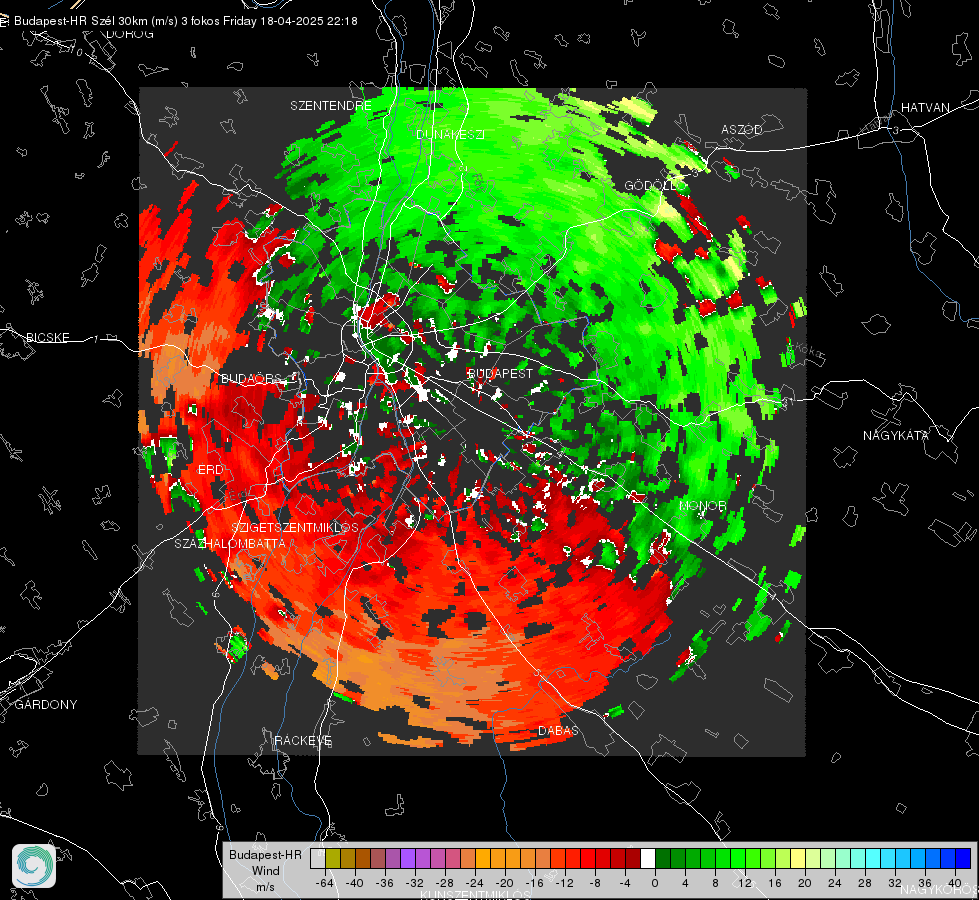
Task: Click the SZENTENDRE city label
Action: pos(331,106)
